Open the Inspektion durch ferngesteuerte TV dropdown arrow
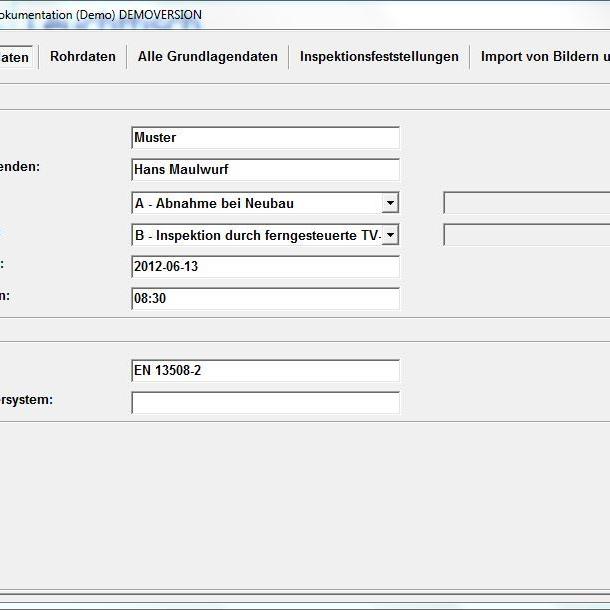This screenshot has height=610, width=610. pyautogui.click(x=390, y=235)
